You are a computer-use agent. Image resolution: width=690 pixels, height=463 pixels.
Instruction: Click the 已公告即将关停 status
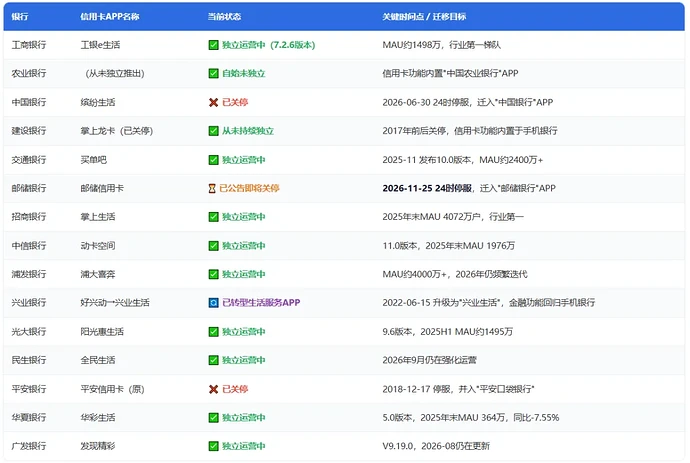(x=249, y=188)
